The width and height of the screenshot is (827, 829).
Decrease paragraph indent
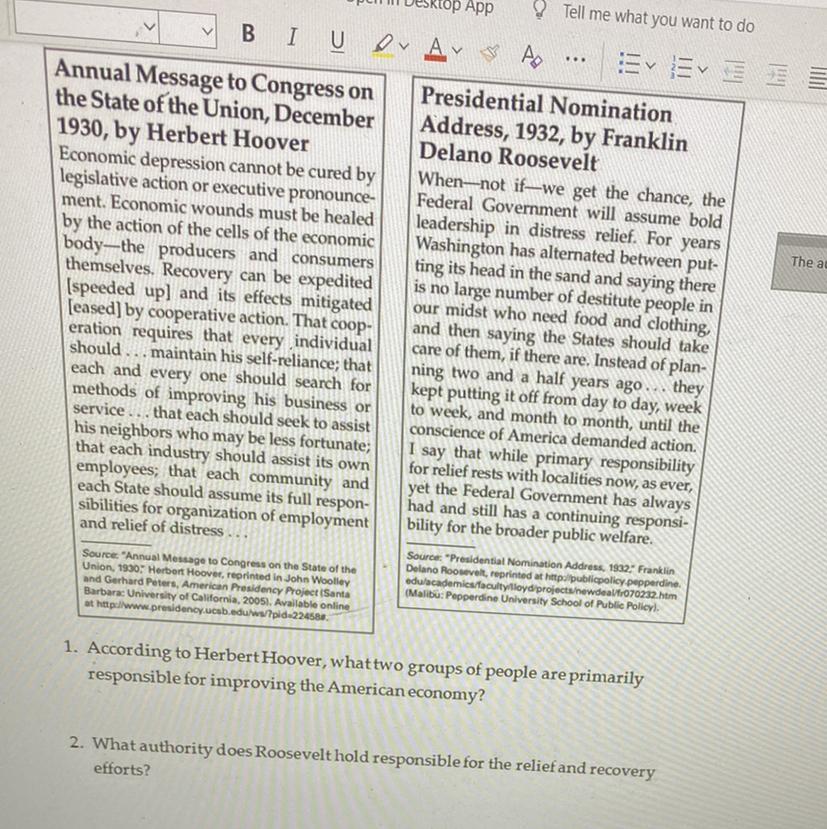tap(735, 71)
